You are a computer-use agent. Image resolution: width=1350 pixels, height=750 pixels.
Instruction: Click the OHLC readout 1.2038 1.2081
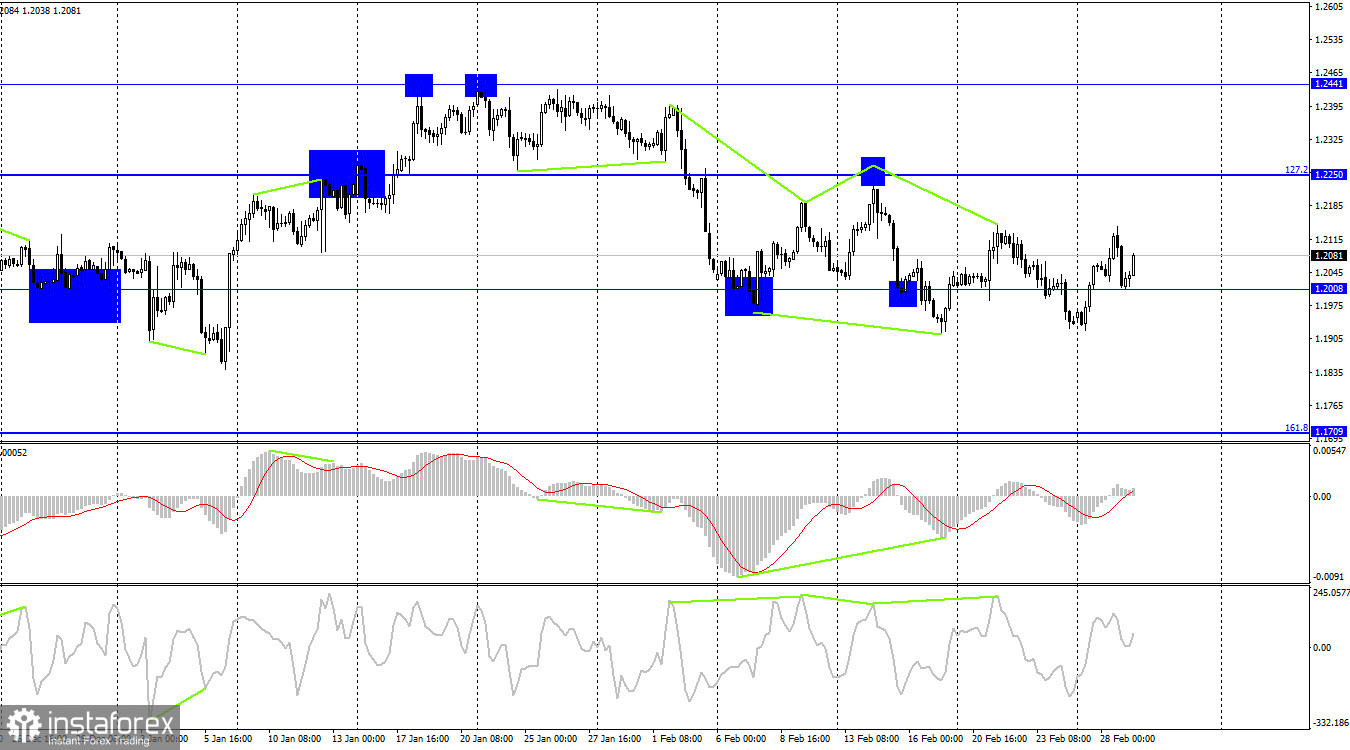click(x=53, y=10)
